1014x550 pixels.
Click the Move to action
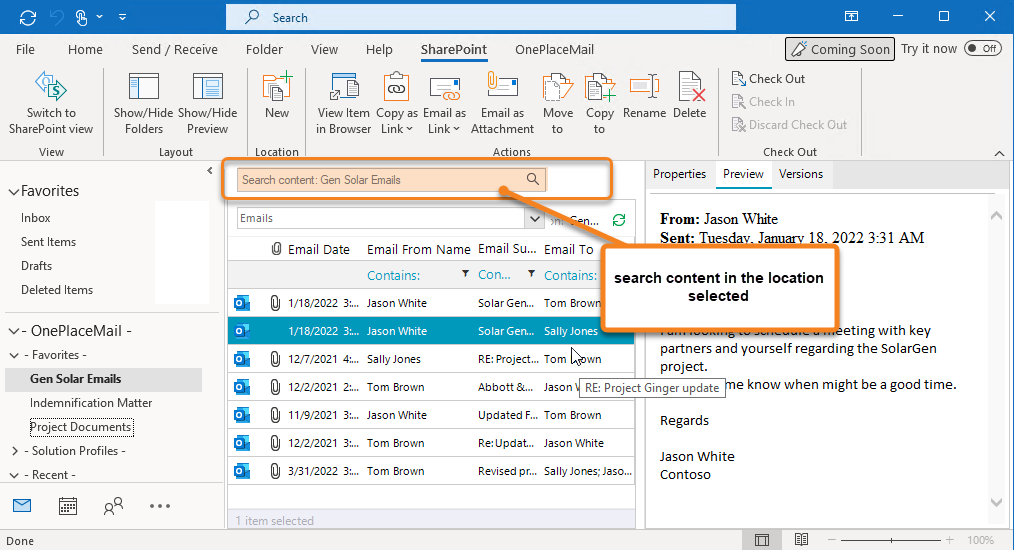pos(557,103)
